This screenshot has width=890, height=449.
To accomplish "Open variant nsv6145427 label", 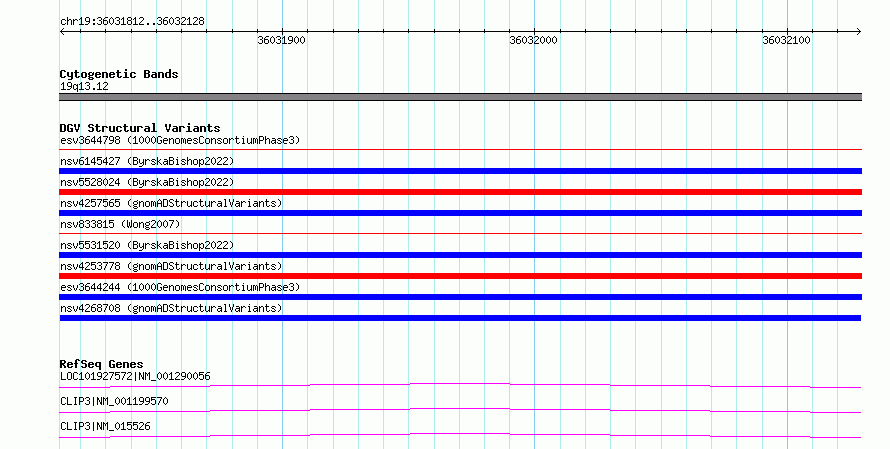I will [x=147, y=161].
